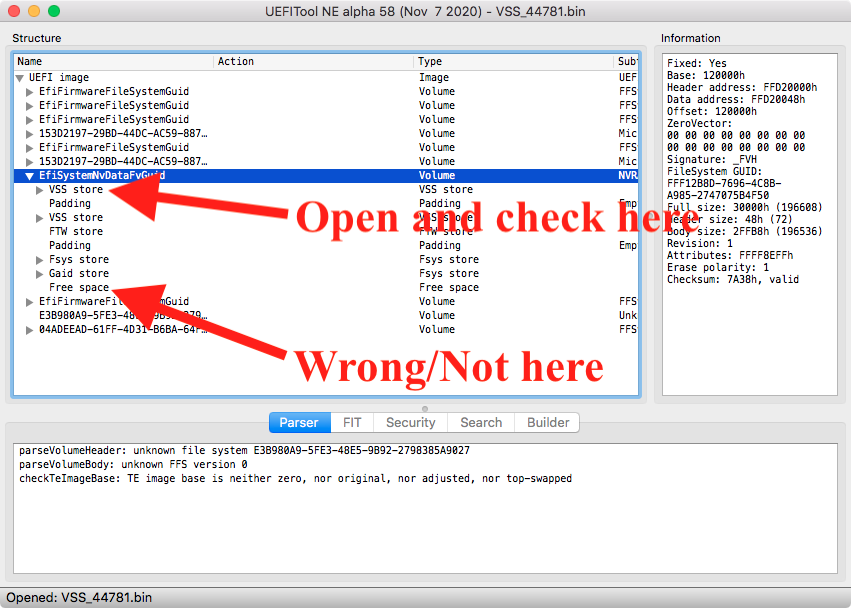
Task: Expand 153D2197 volume directly above EfiSystemNvDataFvGuid
Action: 30,162
